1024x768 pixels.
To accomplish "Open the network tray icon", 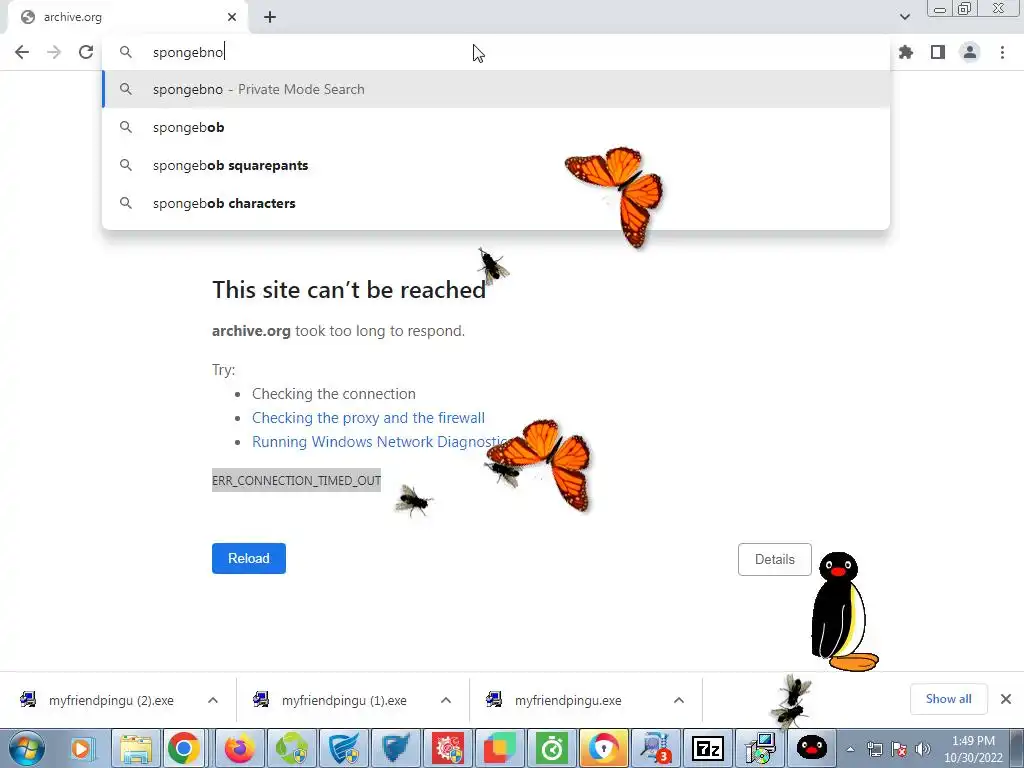I will pos(875,749).
